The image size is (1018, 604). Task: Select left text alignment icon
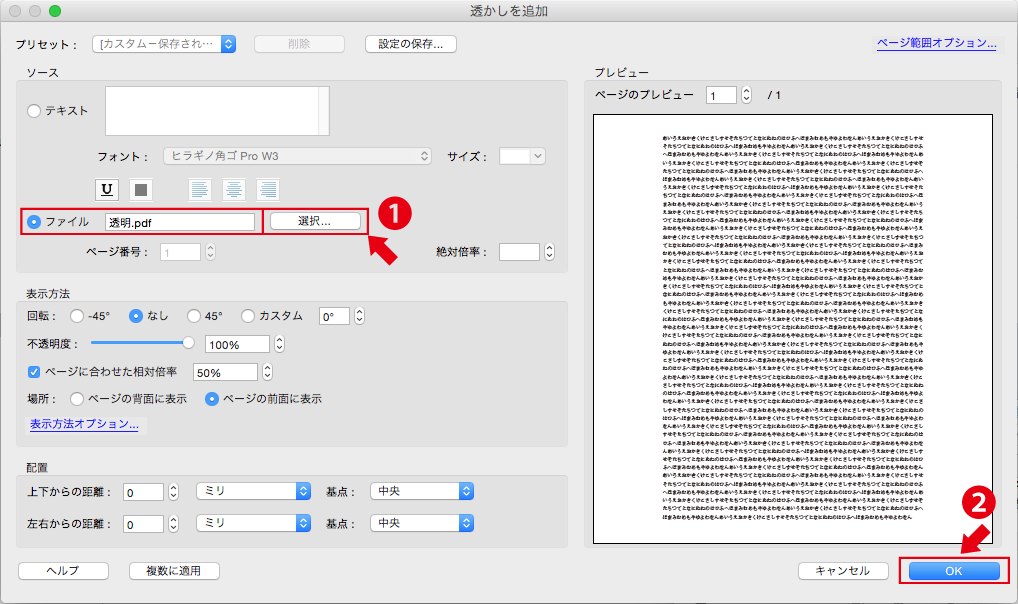click(200, 188)
